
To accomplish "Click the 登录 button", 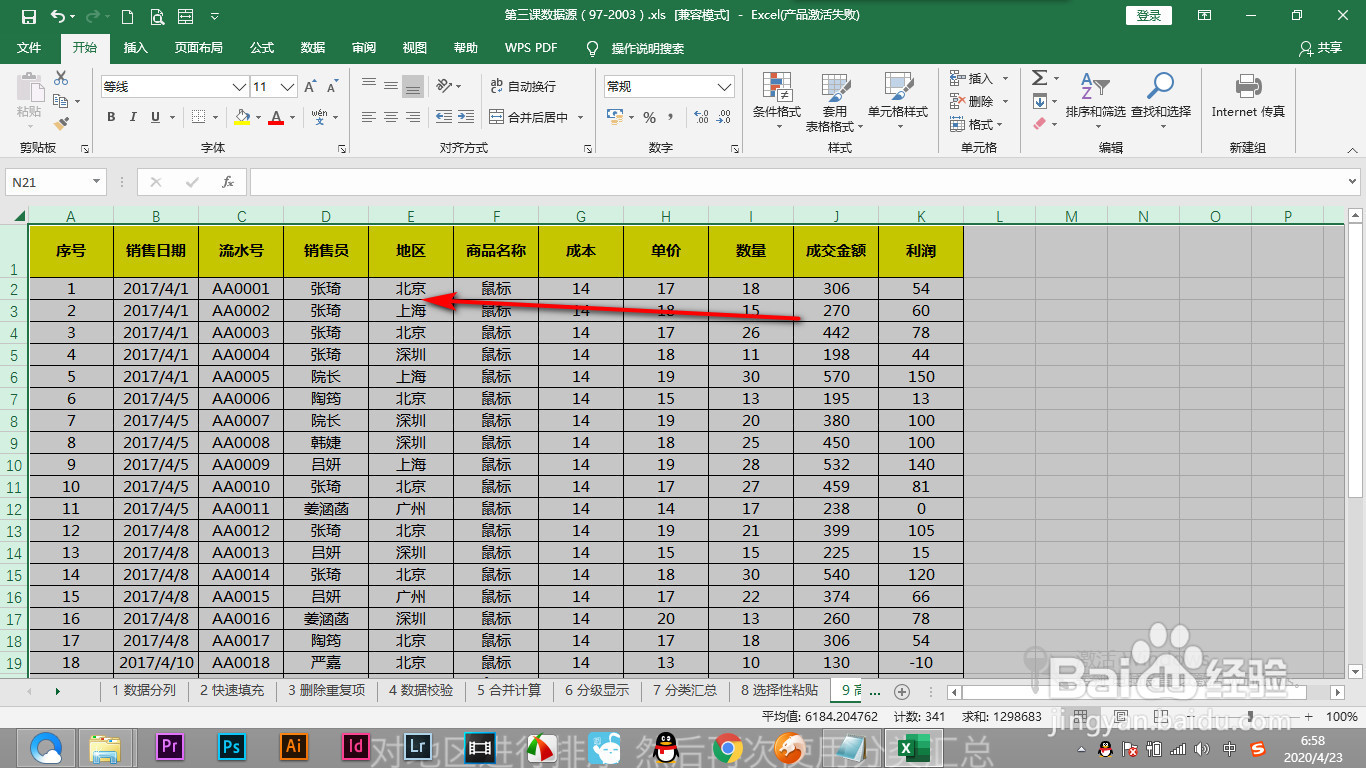I will [1147, 15].
